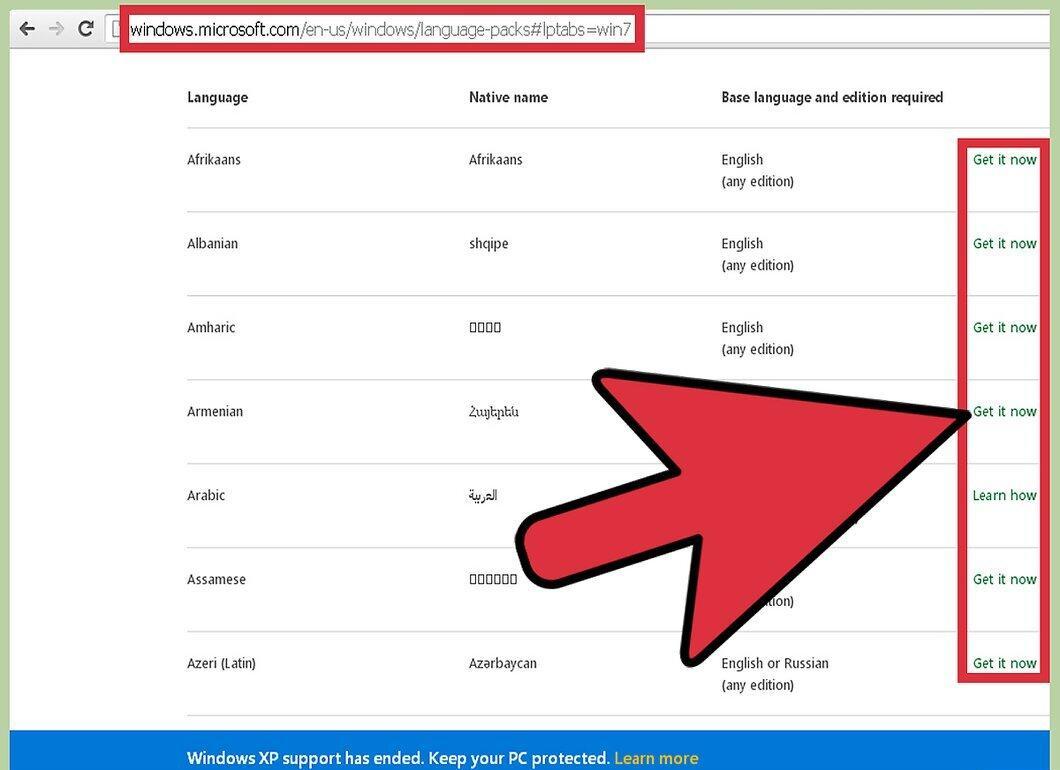Get the Afrikaans language pack now
1060x770 pixels.
1005,160
